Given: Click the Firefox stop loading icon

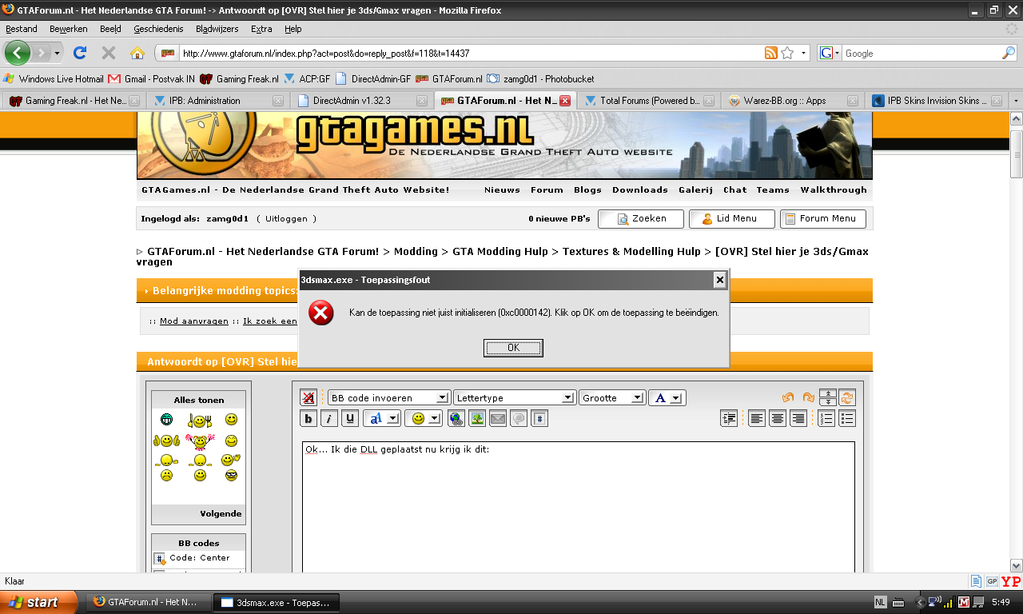Looking at the screenshot, I should [108, 53].
